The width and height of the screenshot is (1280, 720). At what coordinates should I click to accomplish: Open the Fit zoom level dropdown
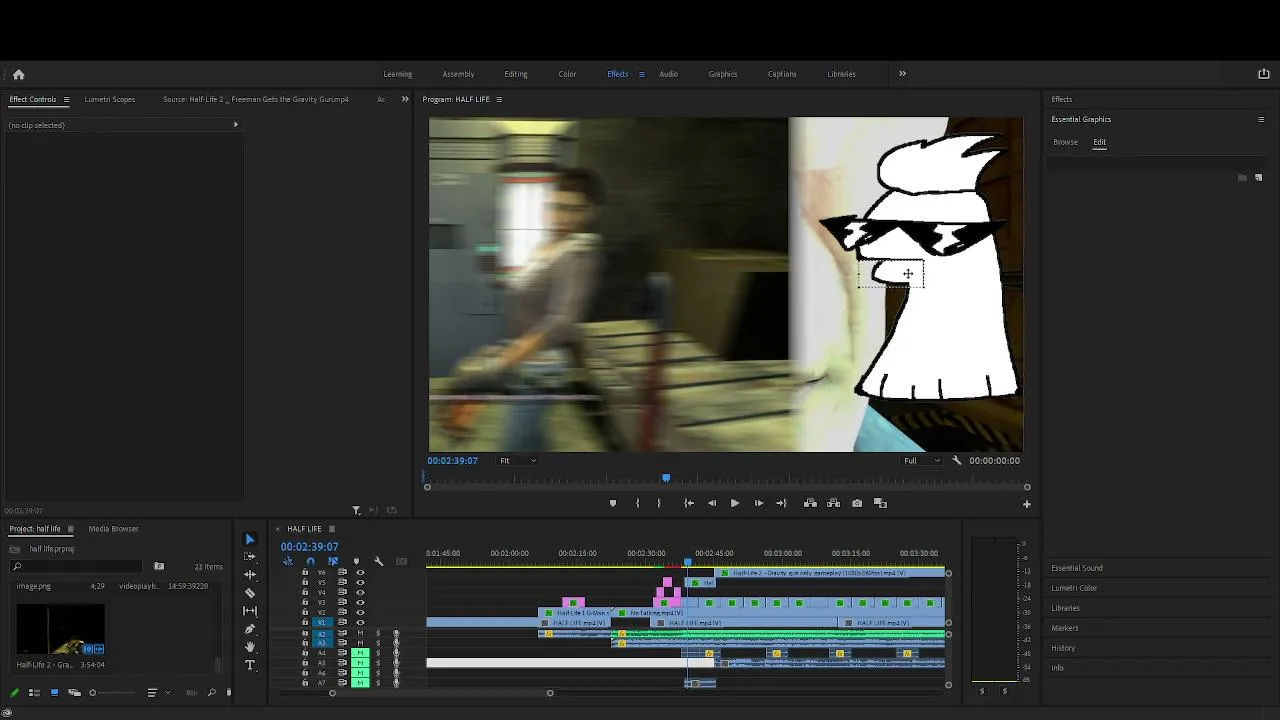pos(518,460)
